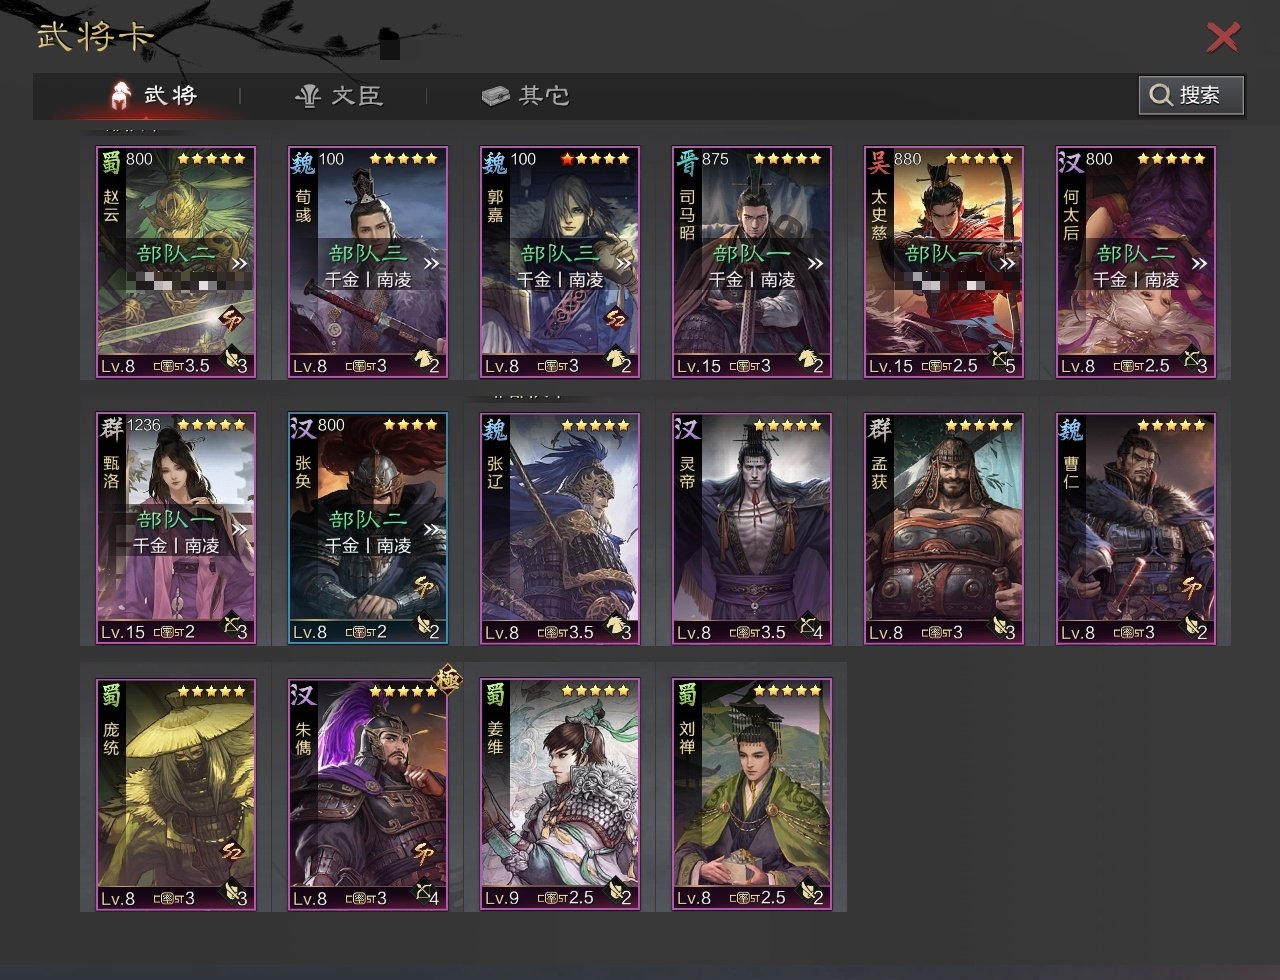Click the 875 troop count on 司马昭's card

(x=715, y=159)
